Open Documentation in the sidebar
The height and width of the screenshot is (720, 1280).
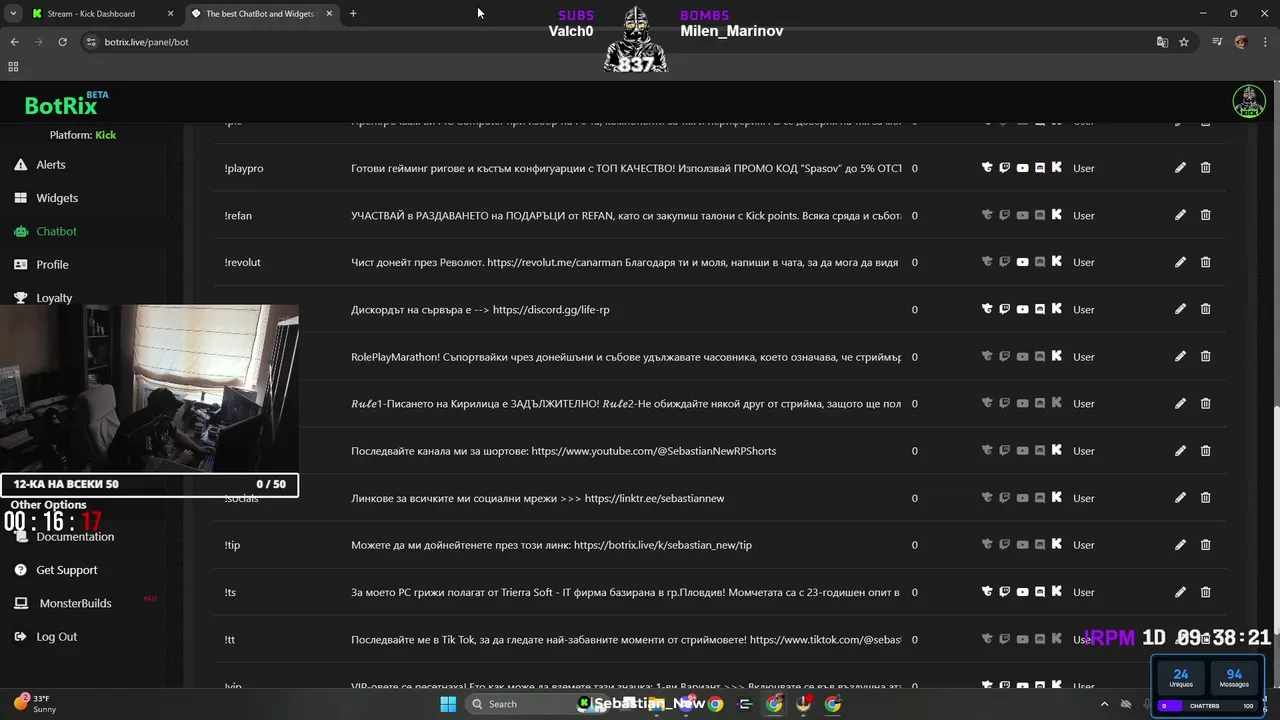(75, 537)
